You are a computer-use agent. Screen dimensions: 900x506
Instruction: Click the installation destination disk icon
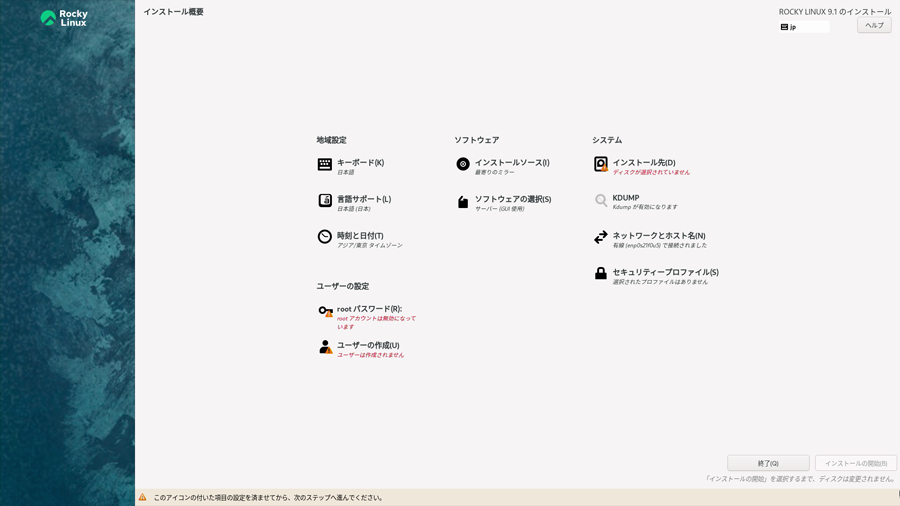pos(601,165)
